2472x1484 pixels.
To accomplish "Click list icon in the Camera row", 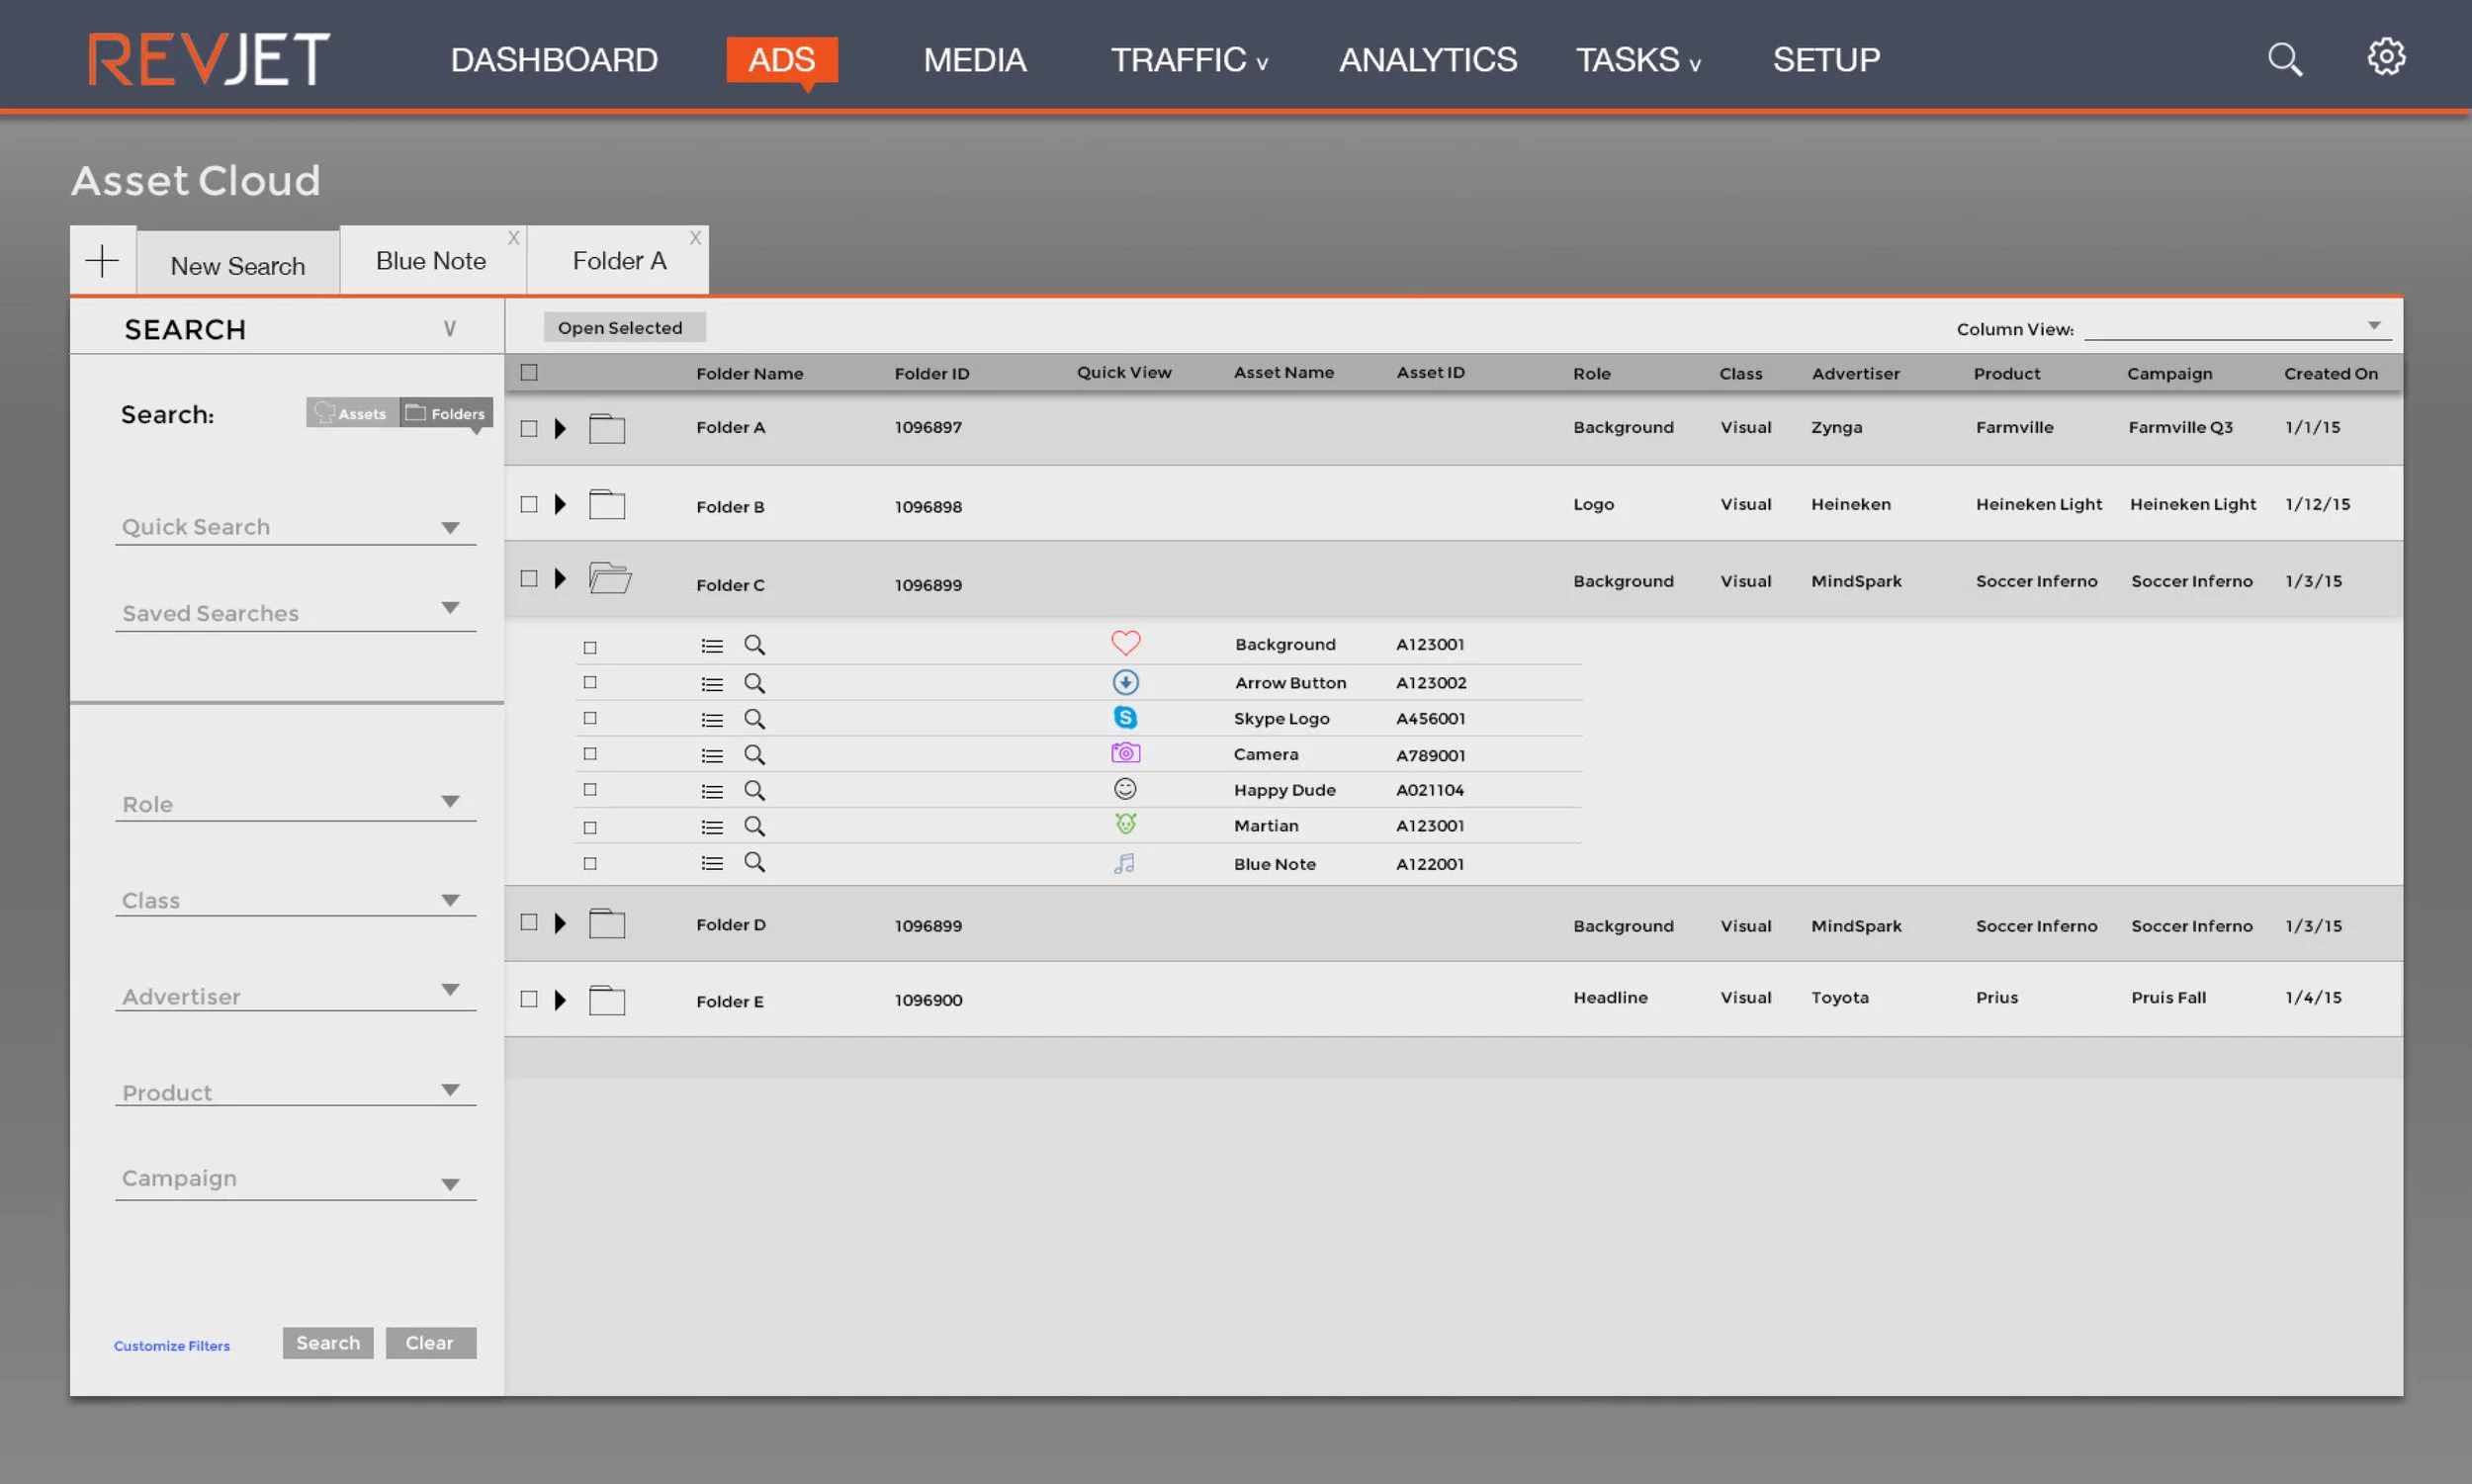I will click(712, 755).
